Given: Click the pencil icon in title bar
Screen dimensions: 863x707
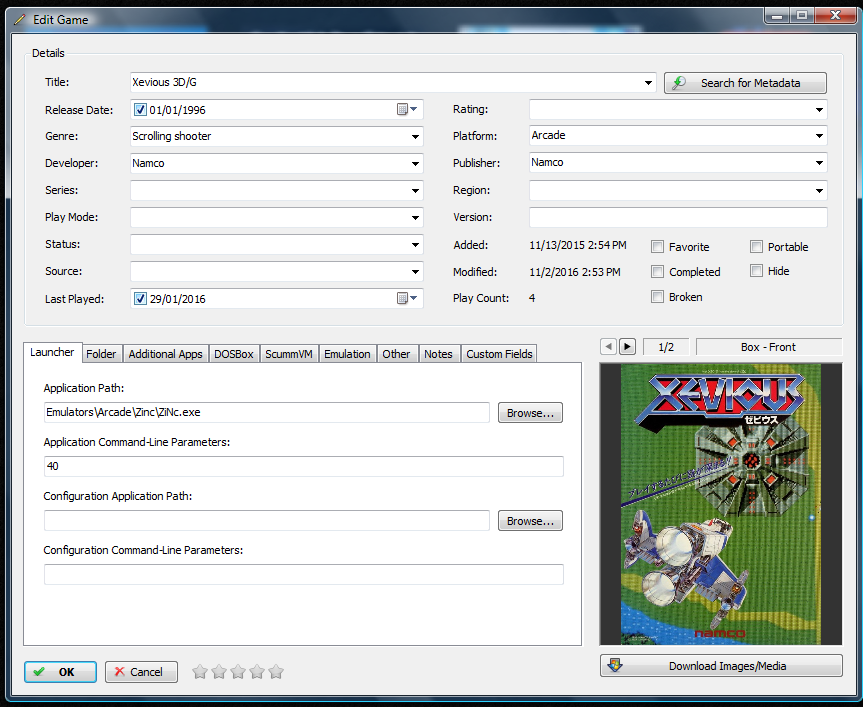Looking at the screenshot, I should pos(19,20).
